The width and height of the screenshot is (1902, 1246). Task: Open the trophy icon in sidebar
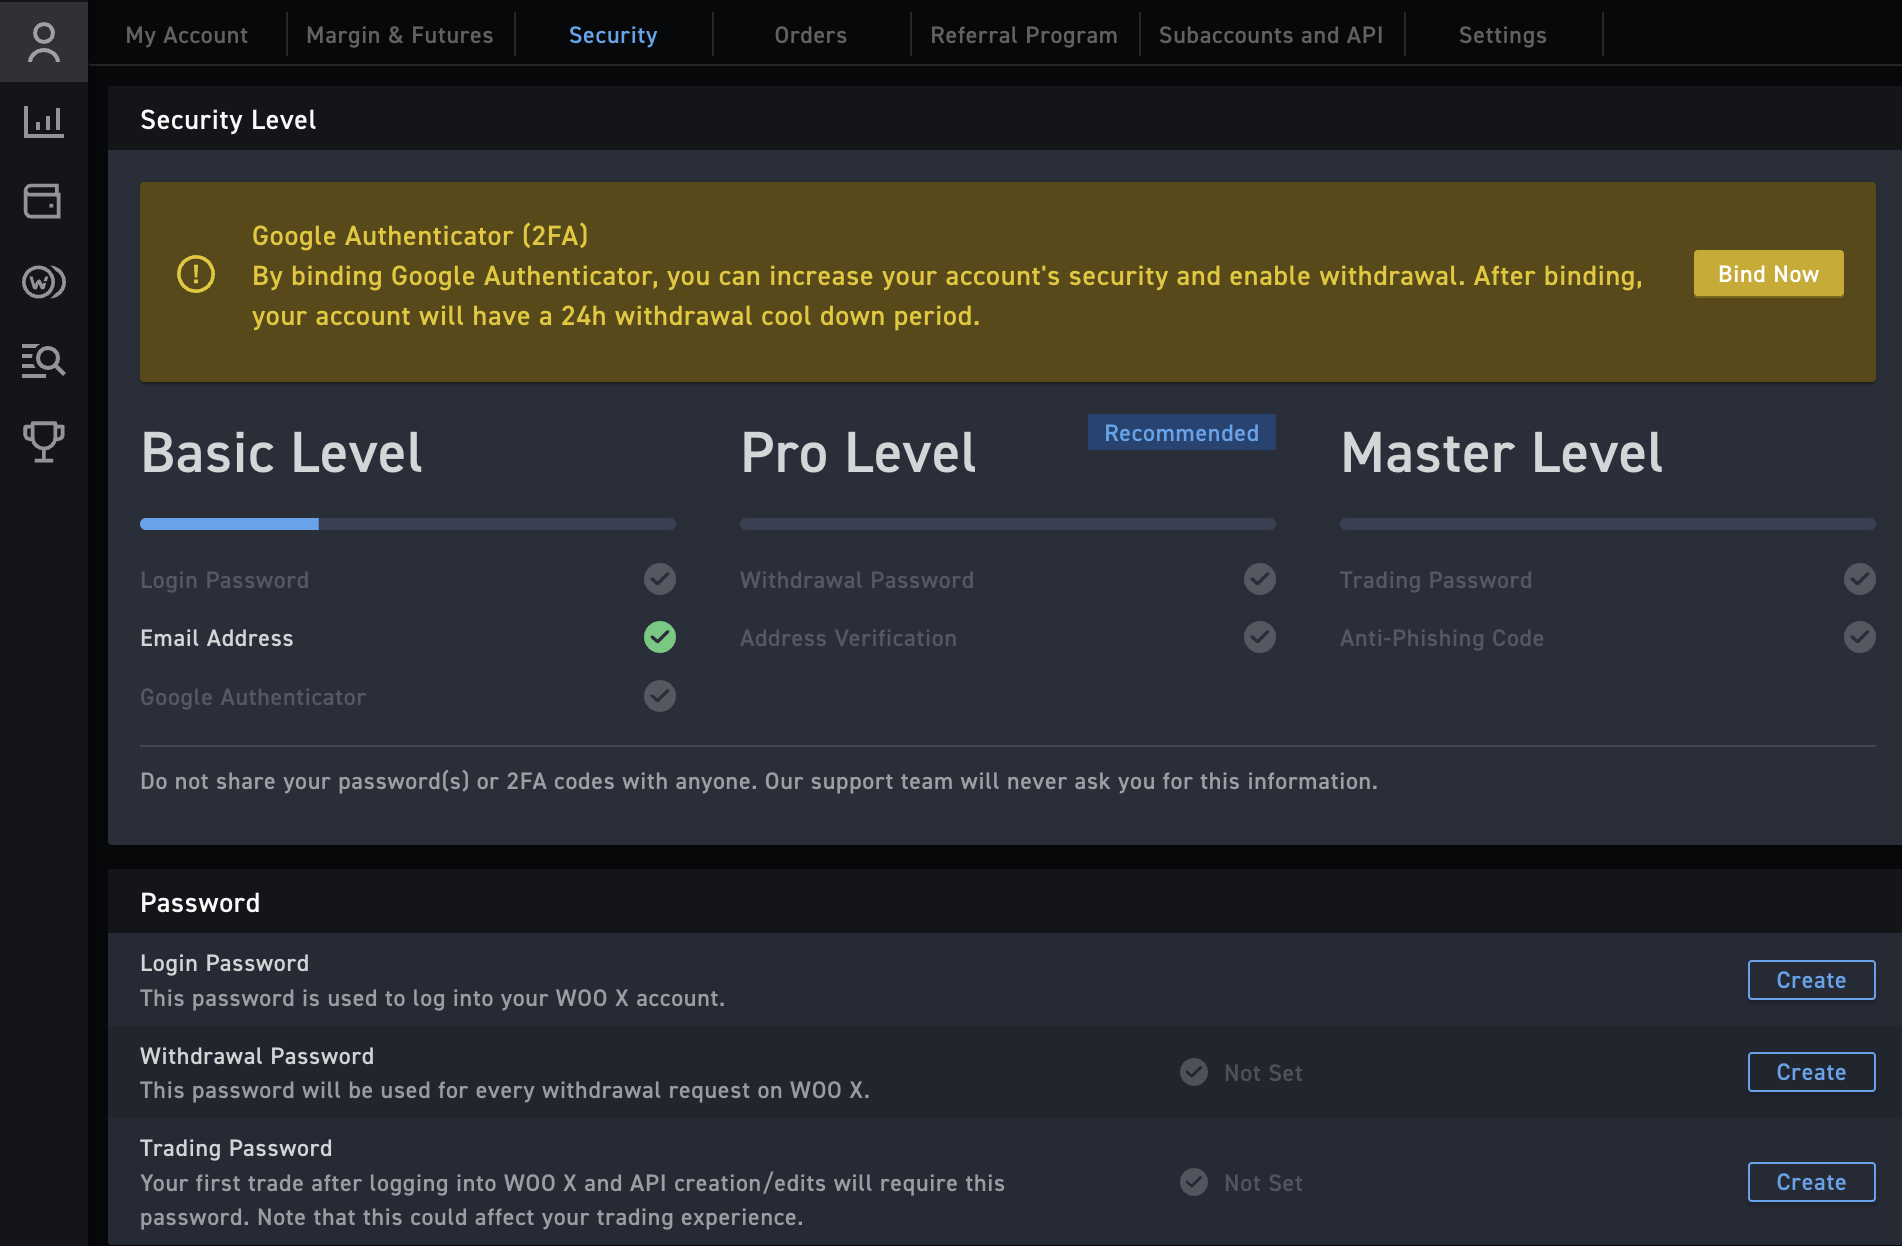click(x=43, y=441)
